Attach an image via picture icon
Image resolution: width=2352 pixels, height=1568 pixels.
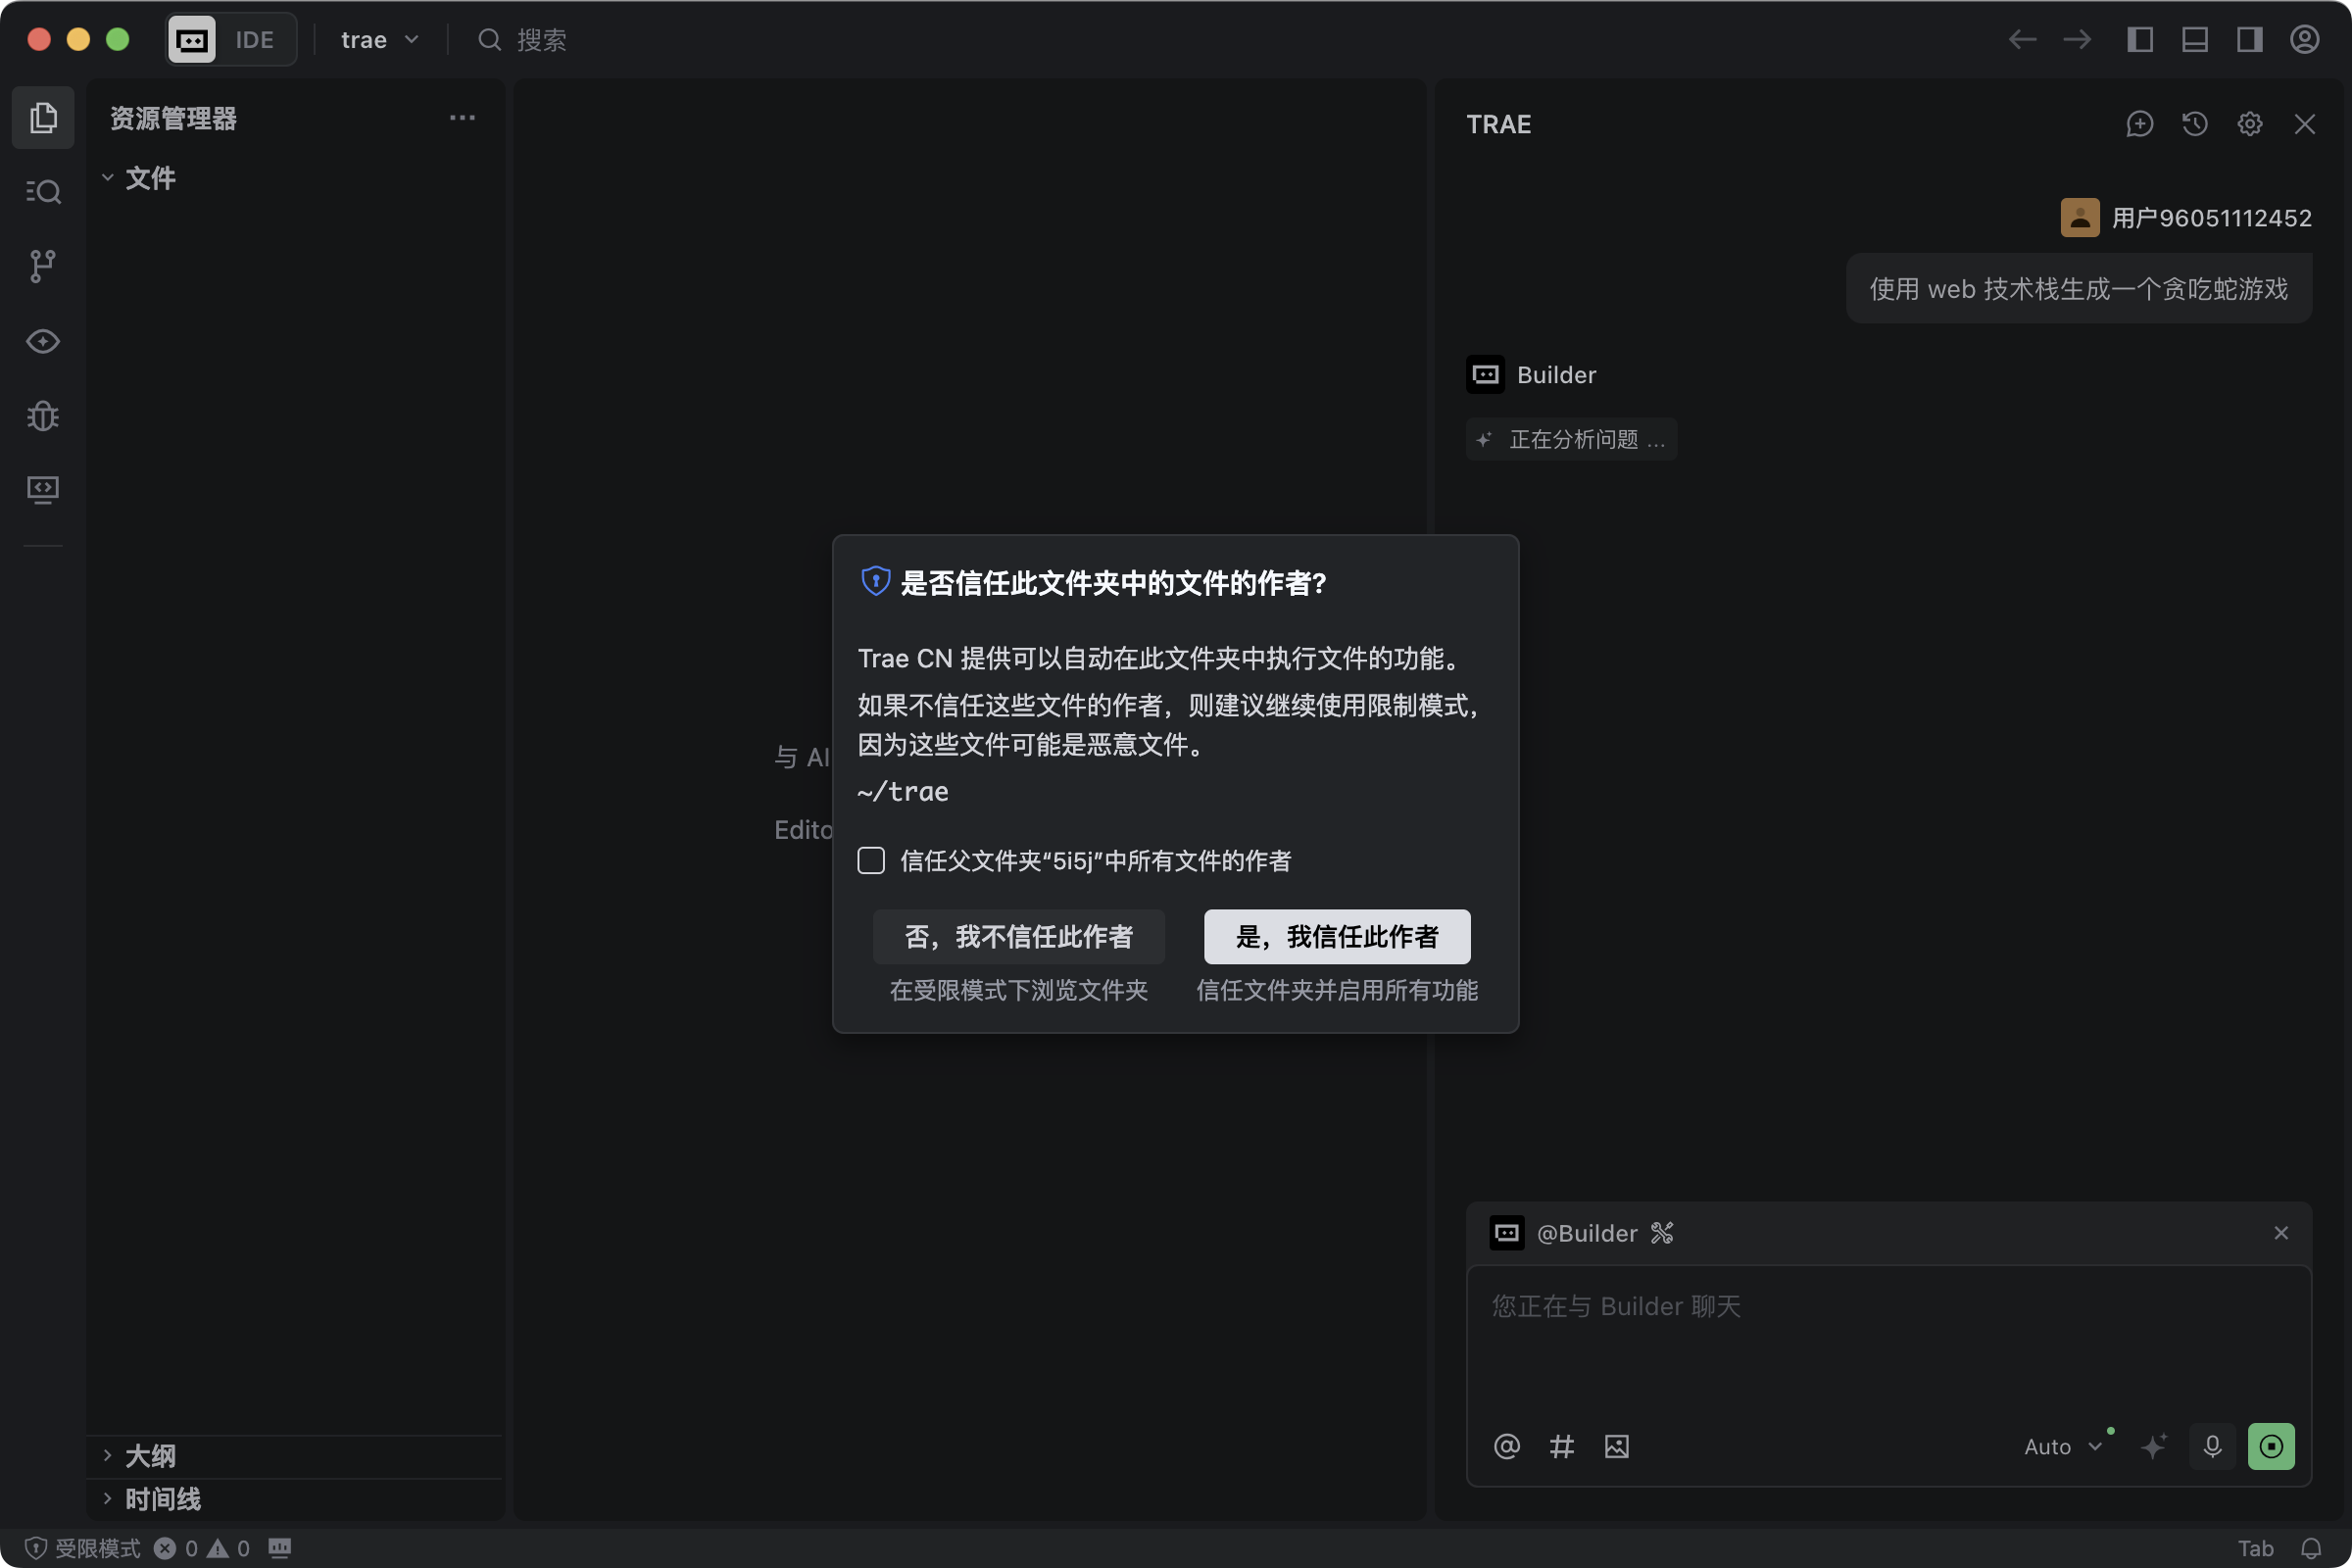(x=1617, y=1446)
